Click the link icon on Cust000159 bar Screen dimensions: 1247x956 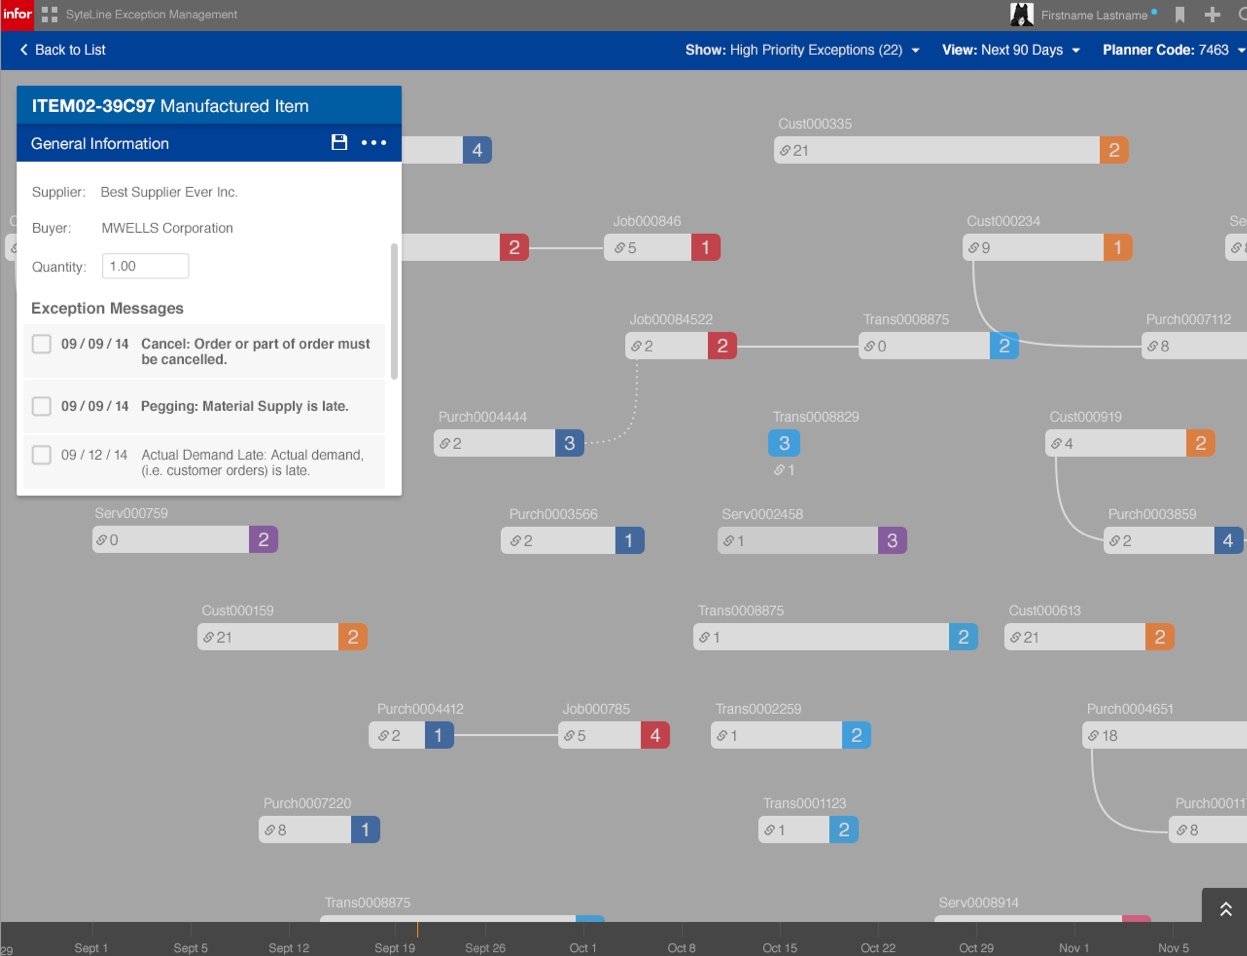[x=209, y=637]
